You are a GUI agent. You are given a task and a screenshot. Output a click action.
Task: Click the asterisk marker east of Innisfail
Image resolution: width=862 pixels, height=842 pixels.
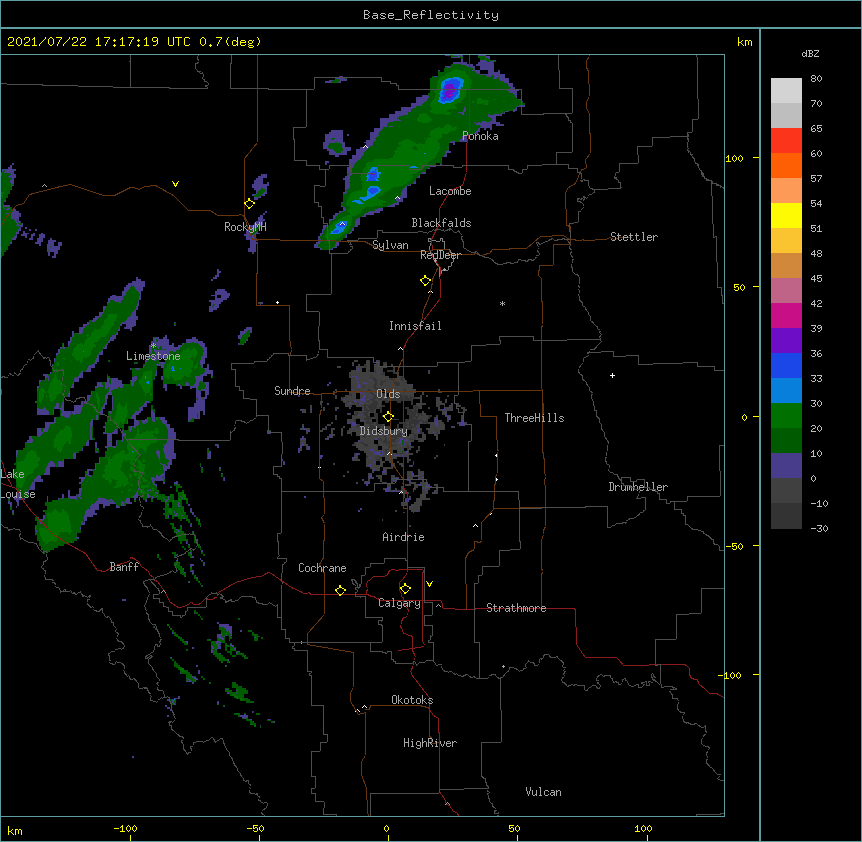[x=502, y=303]
